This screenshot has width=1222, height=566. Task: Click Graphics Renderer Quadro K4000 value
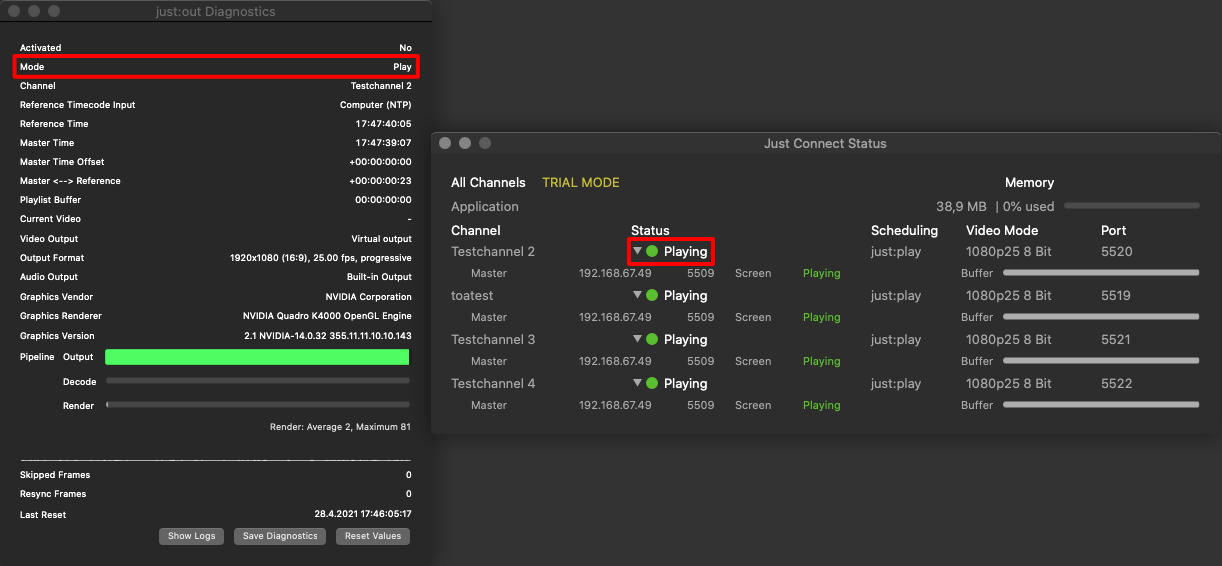(x=327, y=316)
